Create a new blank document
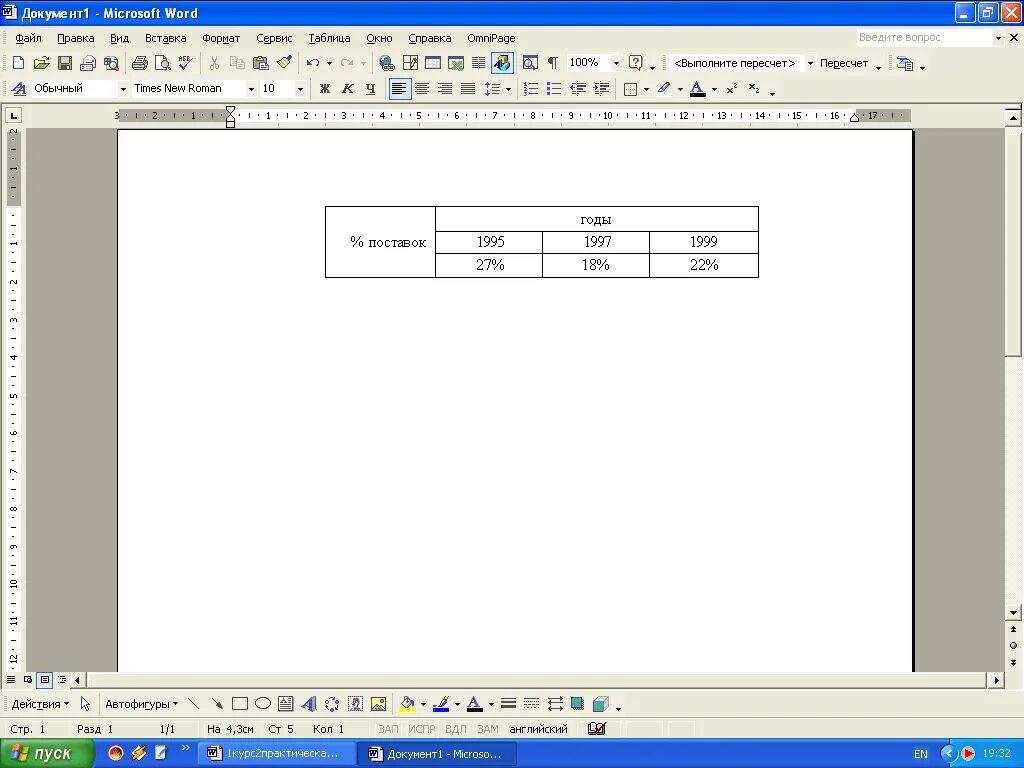The image size is (1024, 768). coord(18,63)
